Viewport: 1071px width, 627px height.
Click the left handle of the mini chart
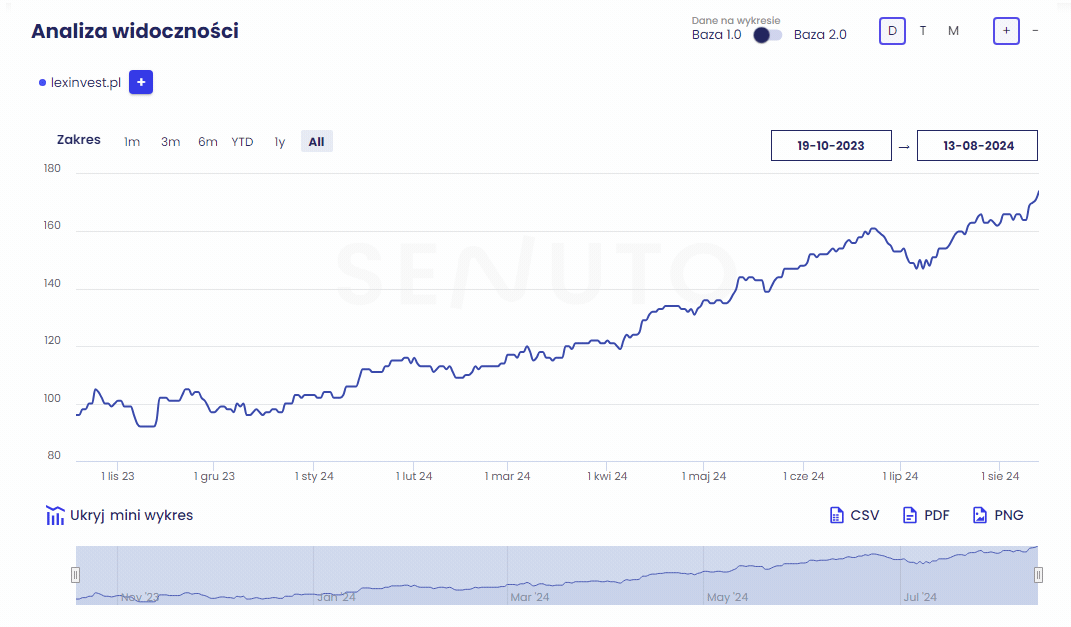[x=75, y=575]
